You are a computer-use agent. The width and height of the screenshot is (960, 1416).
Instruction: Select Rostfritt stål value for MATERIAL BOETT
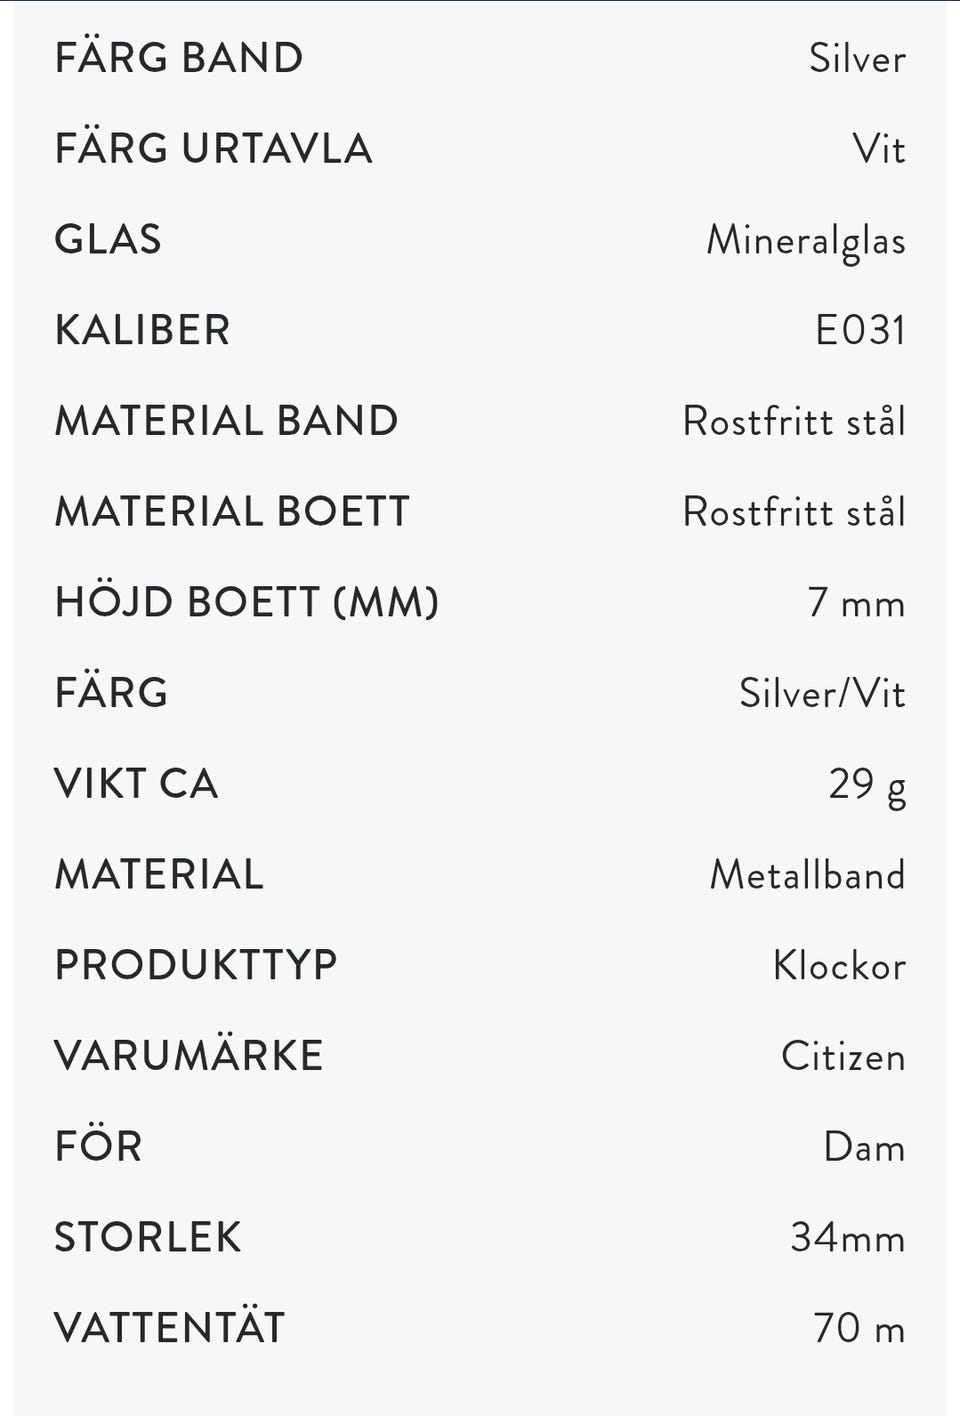(x=794, y=512)
